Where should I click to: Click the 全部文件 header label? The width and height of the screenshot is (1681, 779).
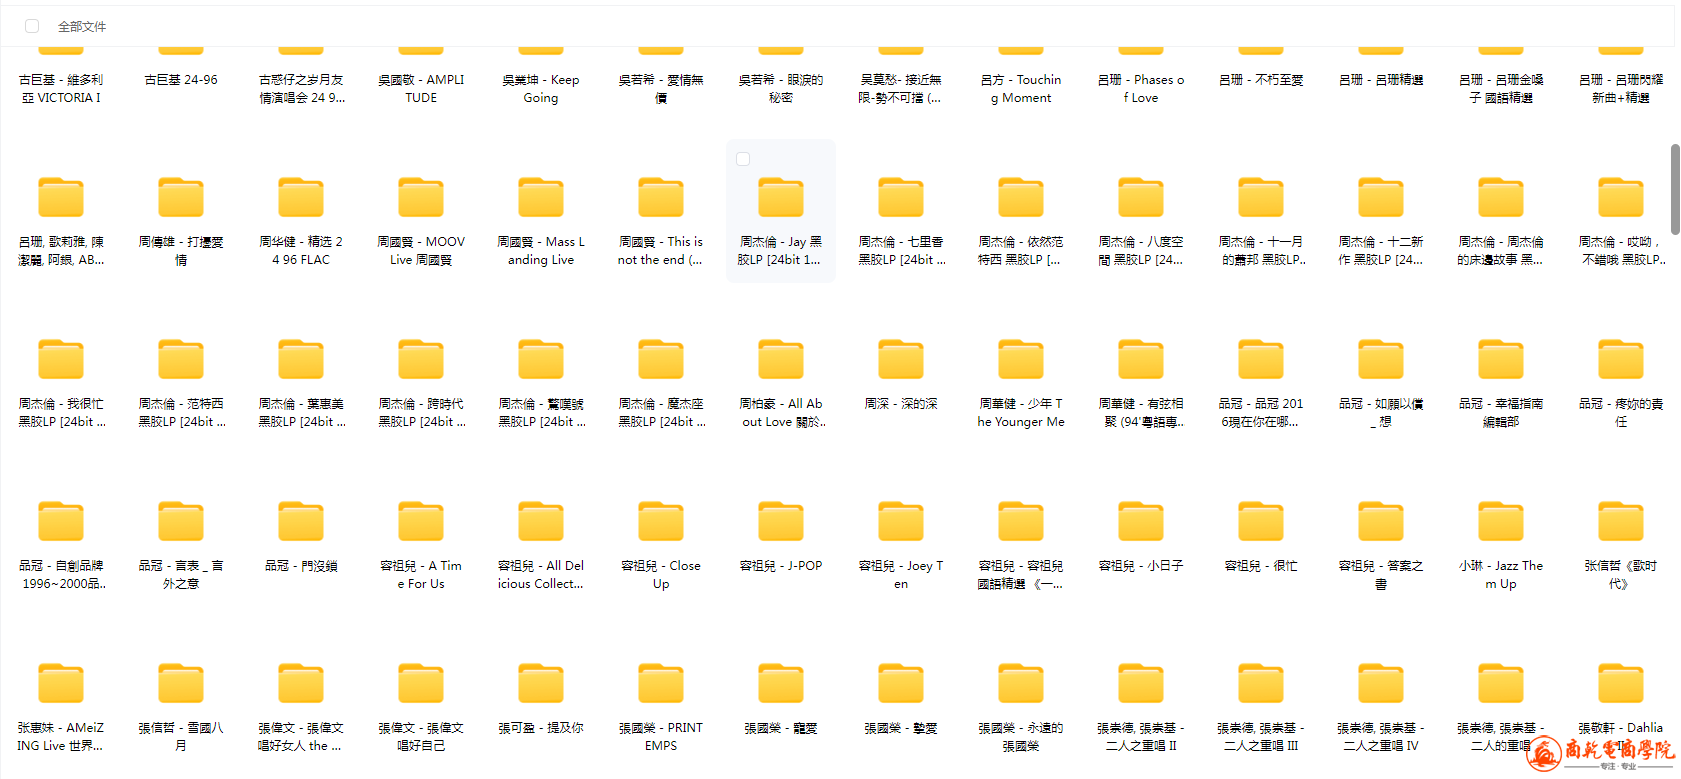82,27
